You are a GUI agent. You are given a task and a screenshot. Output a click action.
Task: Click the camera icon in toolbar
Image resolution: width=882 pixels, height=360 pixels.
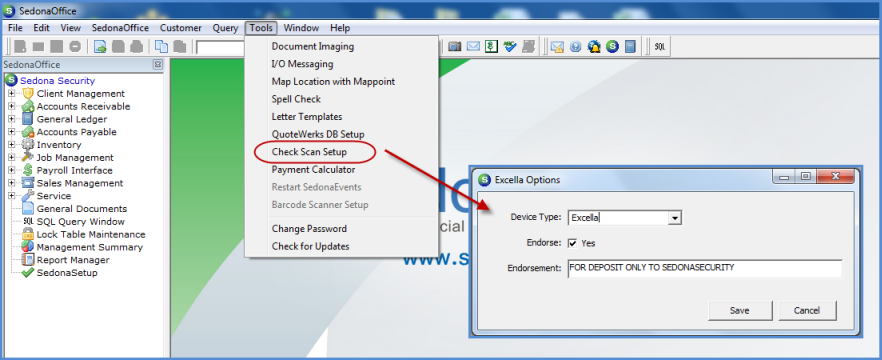click(455, 47)
